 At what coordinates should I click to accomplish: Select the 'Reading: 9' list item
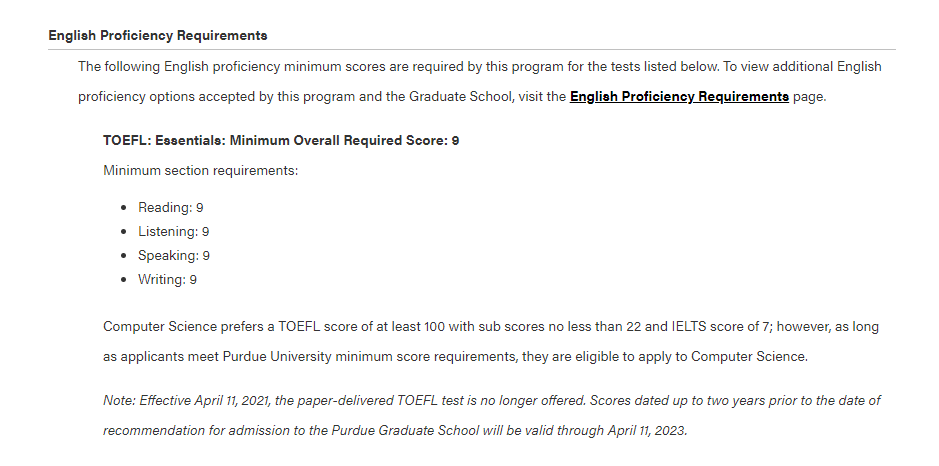point(171,208)
